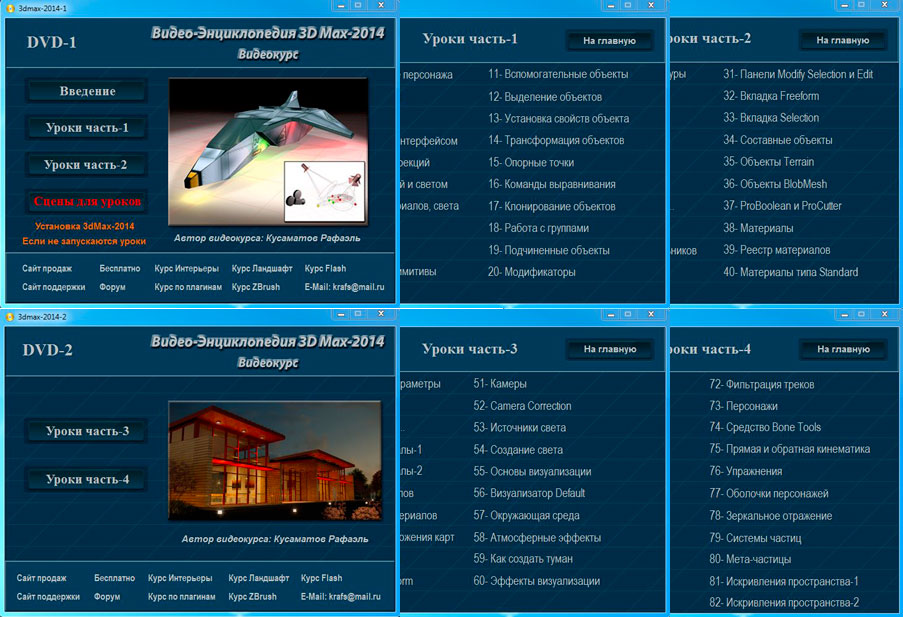This screenshot has height=617, width=903.
Task: Click the E-Mail krafs@mail.ru link on DVD-2
Action: pos(341,597)
